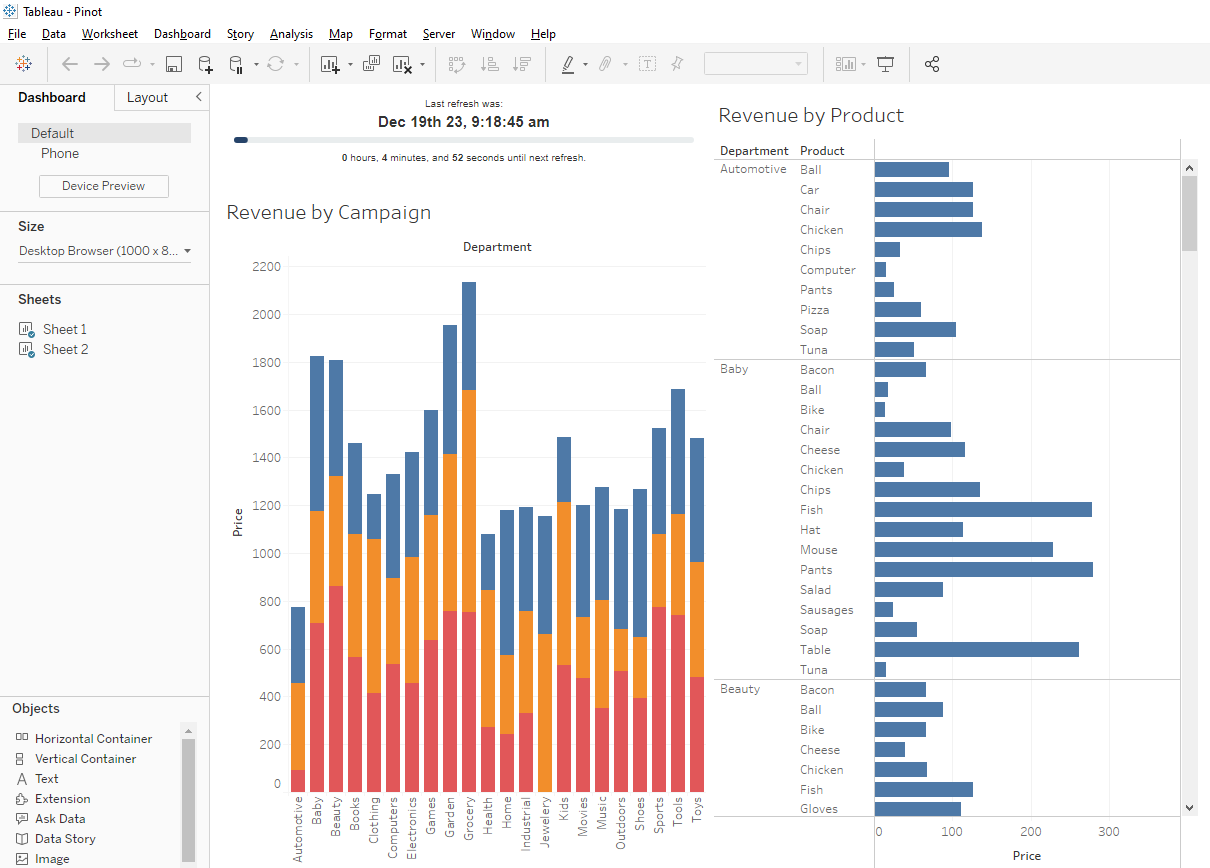Click the Share workbook icon

tap(932, 64)
